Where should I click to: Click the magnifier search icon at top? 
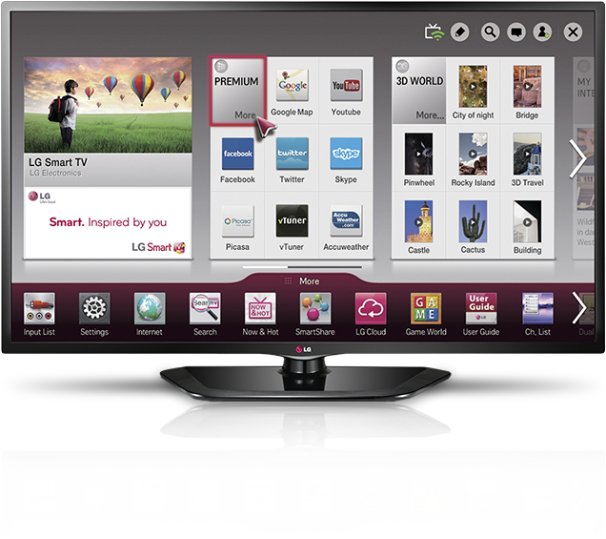[x=490, y=32]
